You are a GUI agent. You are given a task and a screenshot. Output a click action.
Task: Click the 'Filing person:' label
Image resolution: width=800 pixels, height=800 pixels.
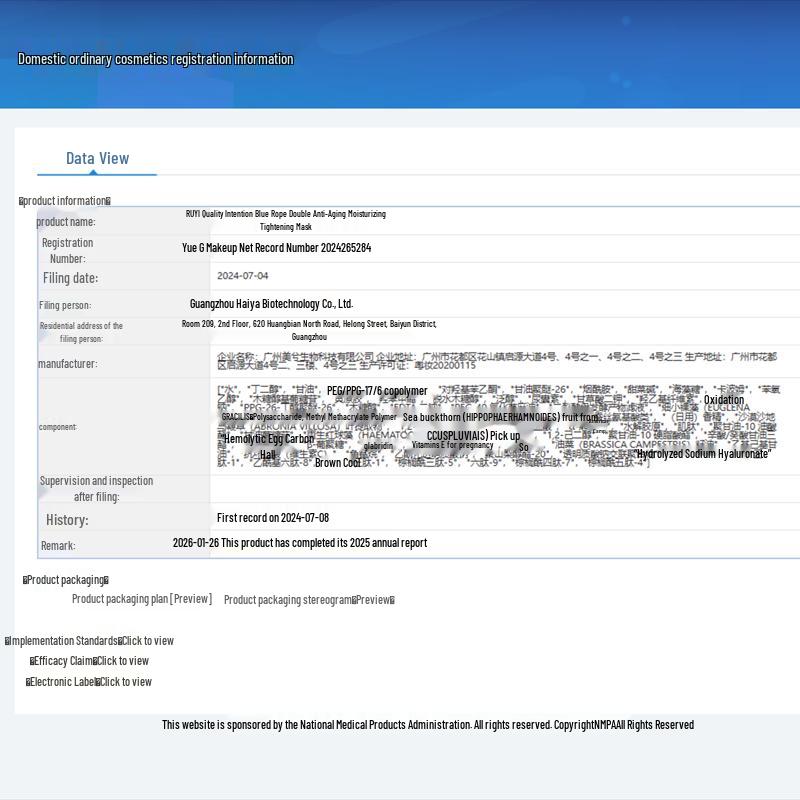click(x=65, y=305)
